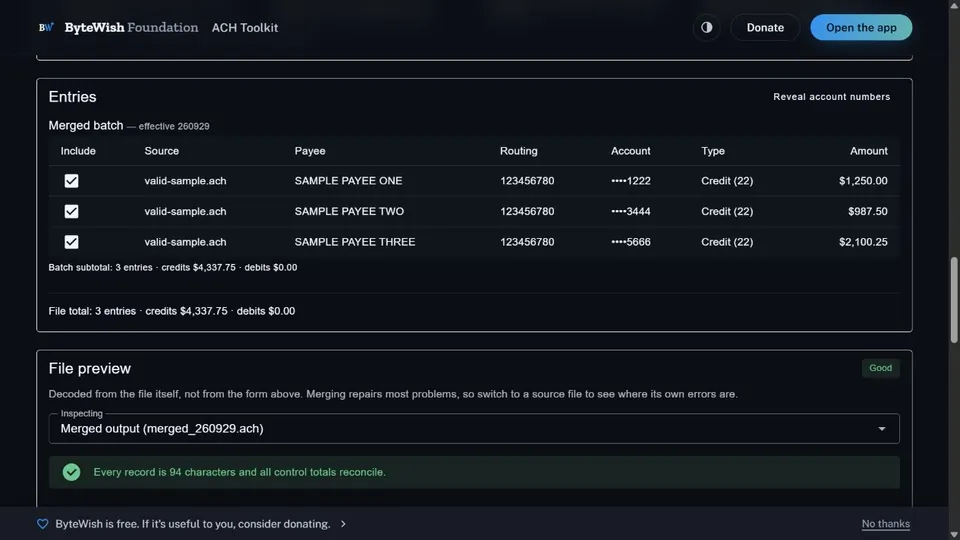
Task: Toggle the dark/light theme contrast icon
Action: pos(707,28)
